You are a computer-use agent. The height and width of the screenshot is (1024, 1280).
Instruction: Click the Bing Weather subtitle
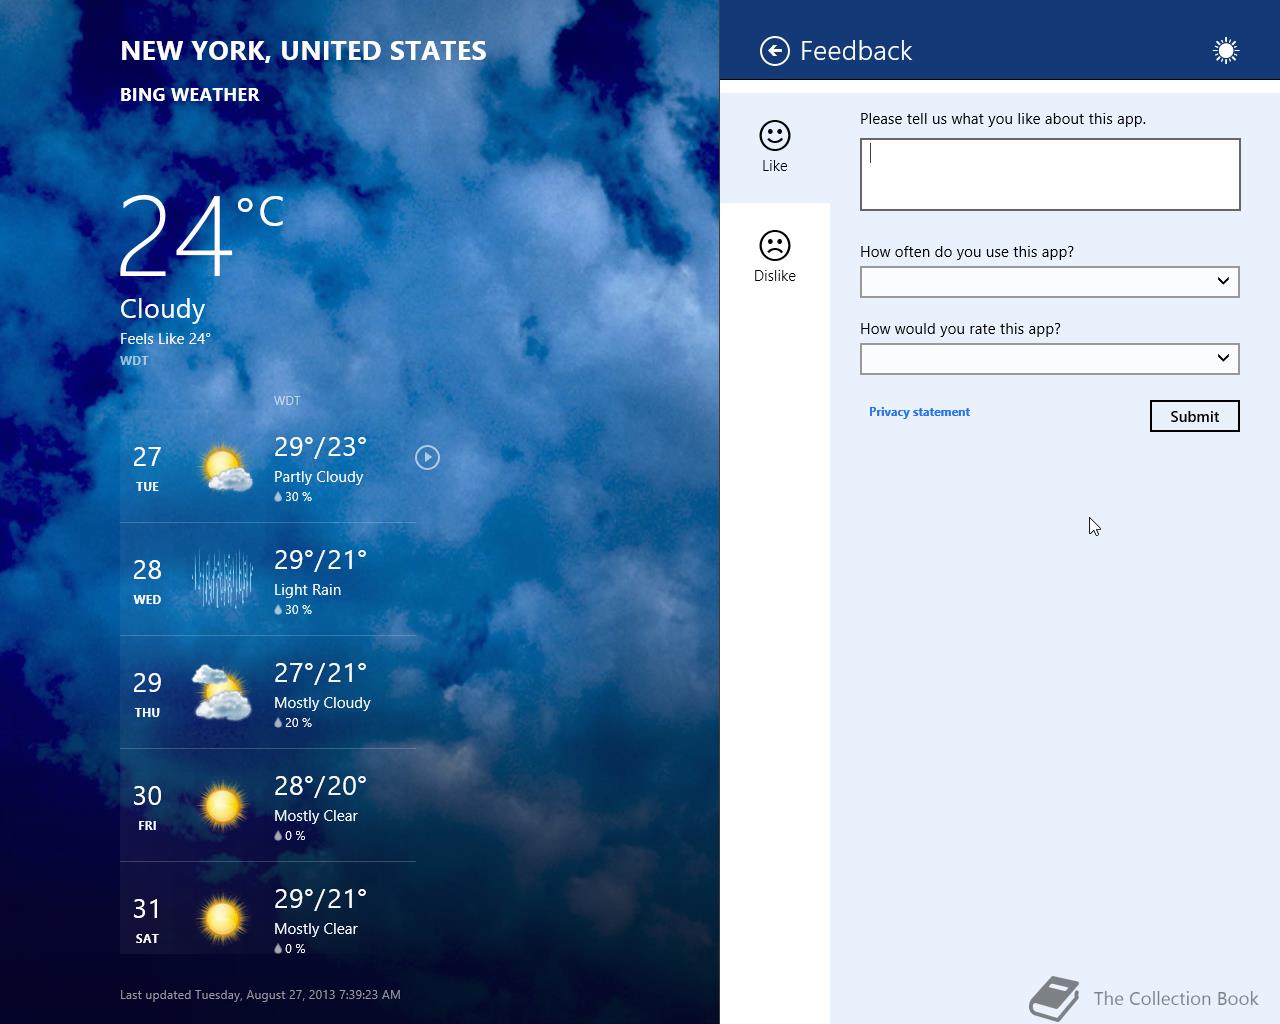[190, 95]
